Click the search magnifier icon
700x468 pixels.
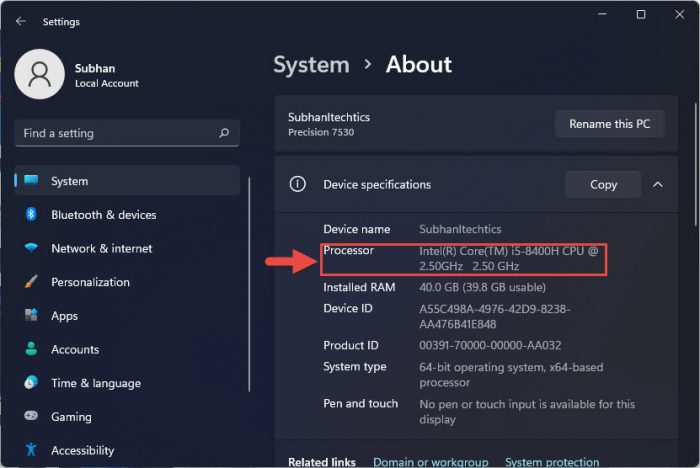[224, 133]
